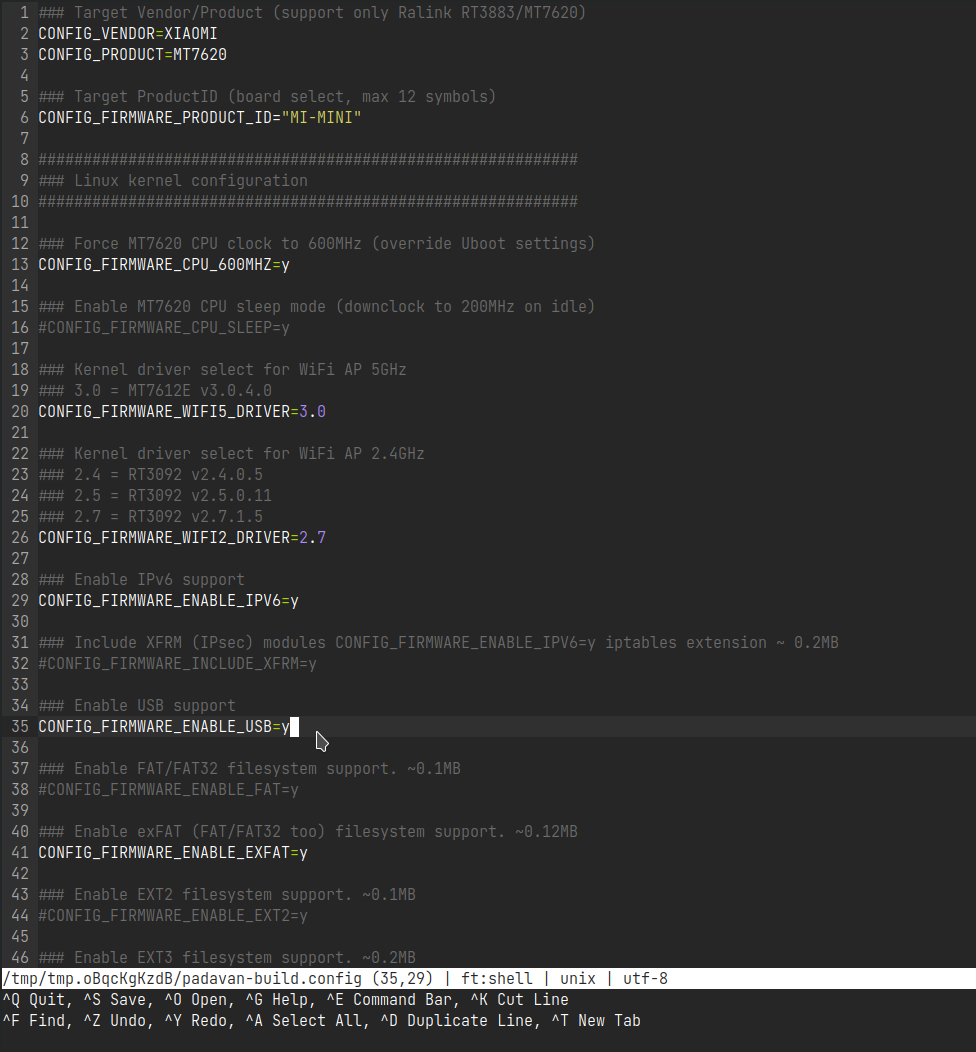976x1052 pixels.
Task: Click the commented CONFIG_FIRMWARE_ENABLE_FAT=y line
Action: pos(168,790)
